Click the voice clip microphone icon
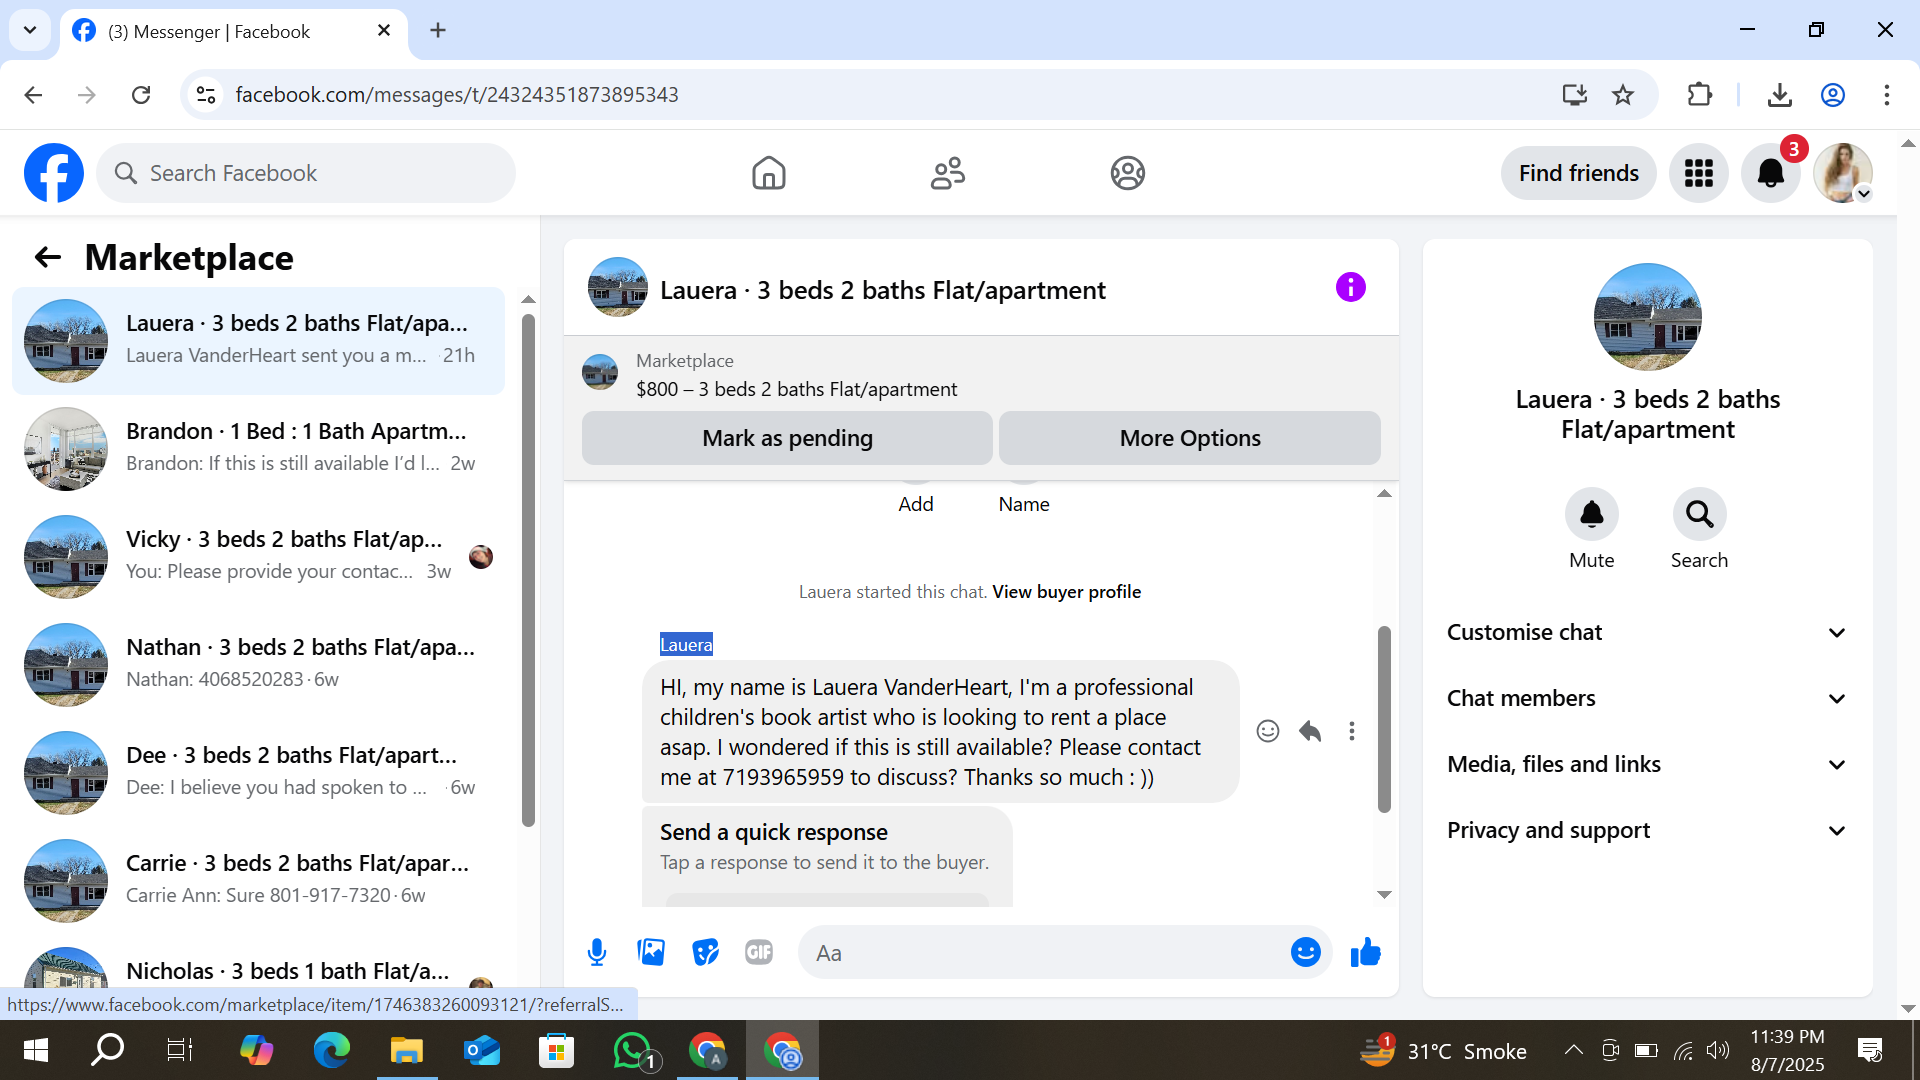 pos(597,952)
